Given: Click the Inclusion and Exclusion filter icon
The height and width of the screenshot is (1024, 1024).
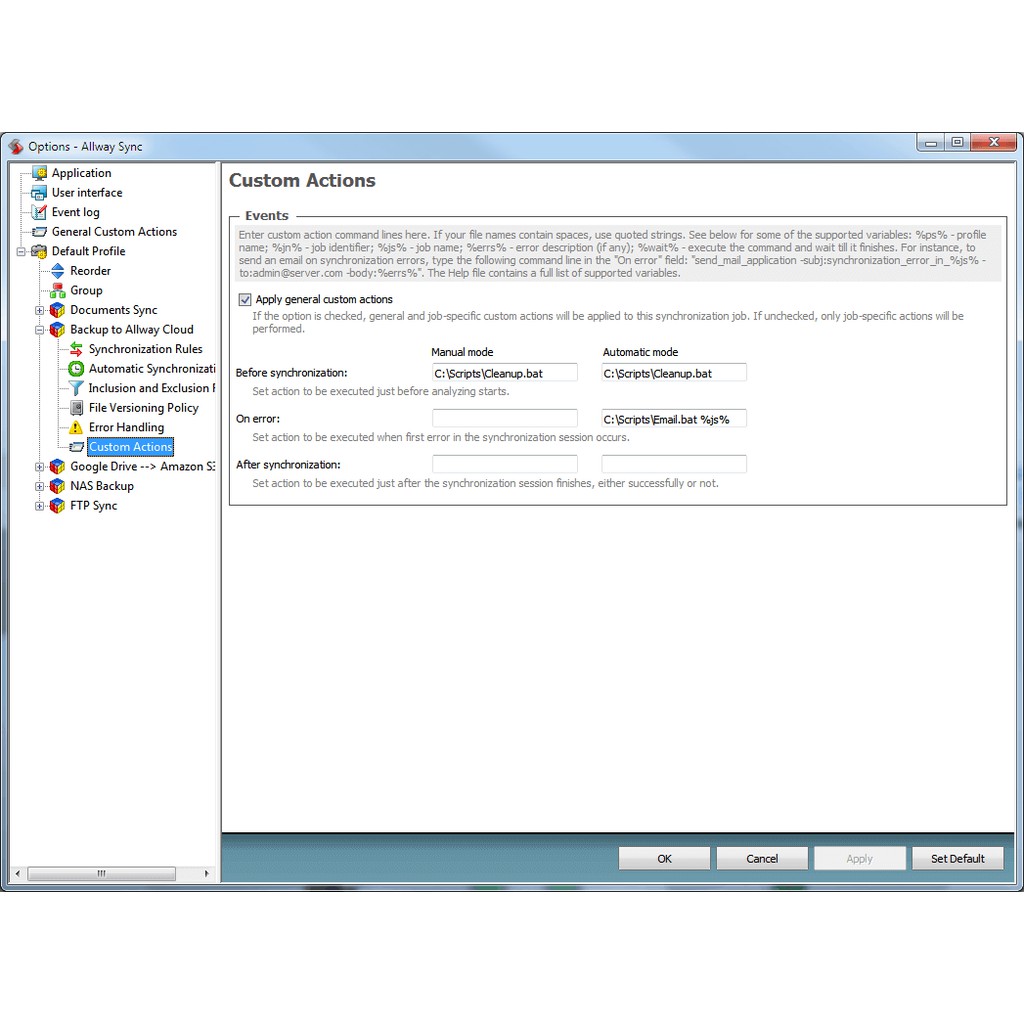Looking at the screenshot, I should pos(76,388).
